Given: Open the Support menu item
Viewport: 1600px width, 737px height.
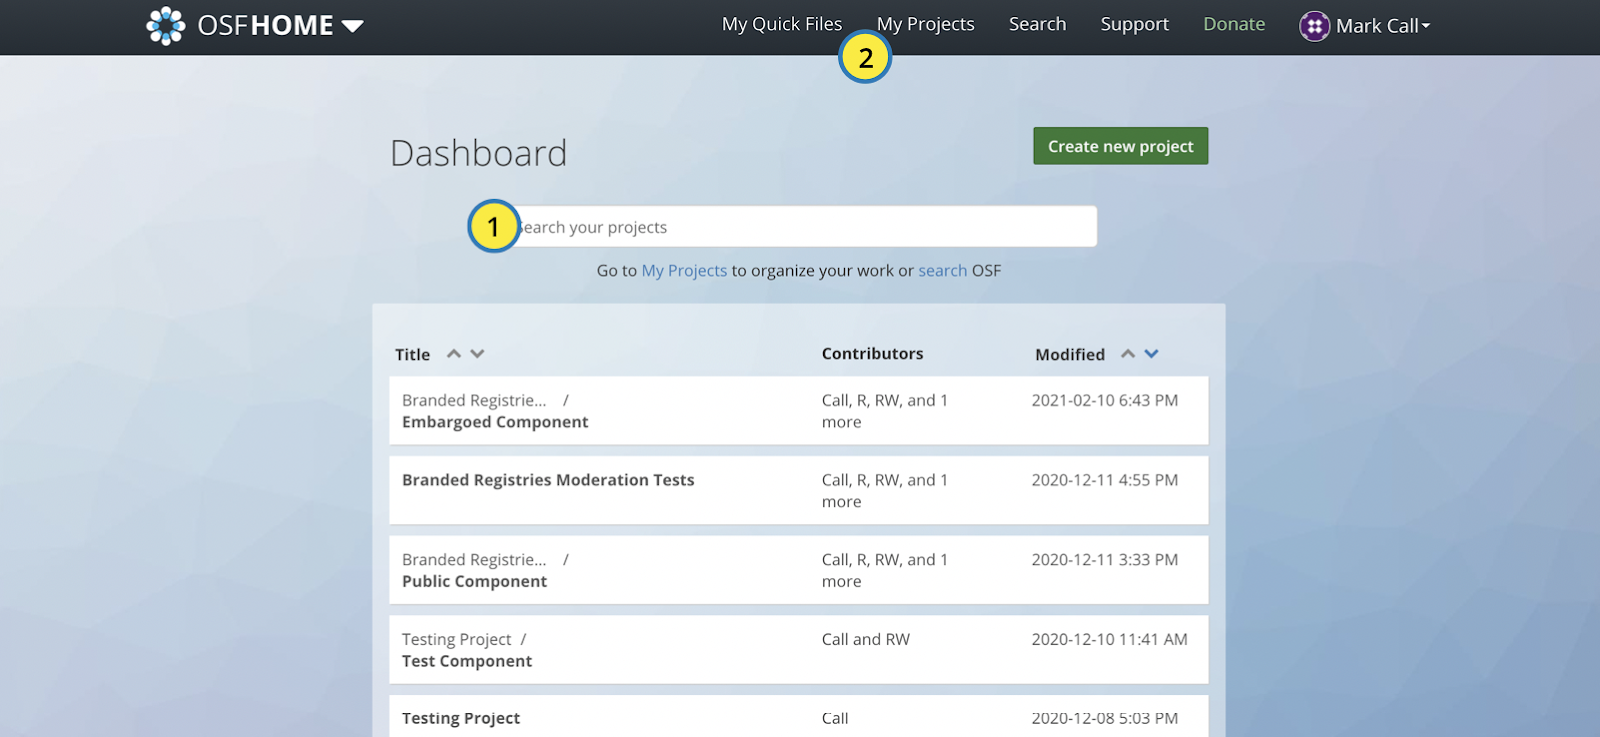Looking at the screenshot, I should [1134, 24].
